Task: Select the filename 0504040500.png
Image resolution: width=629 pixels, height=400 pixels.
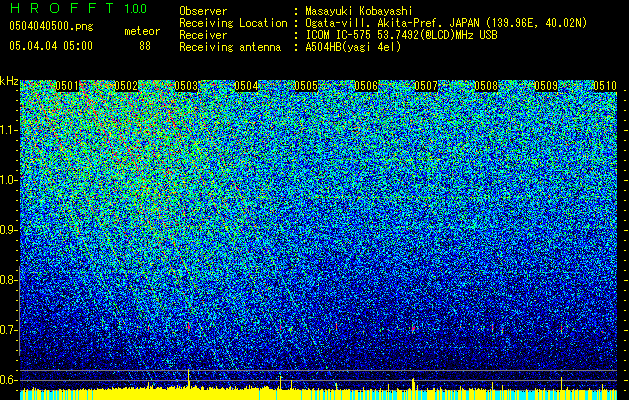Action: pyautogui.click(x=51, y=27)
